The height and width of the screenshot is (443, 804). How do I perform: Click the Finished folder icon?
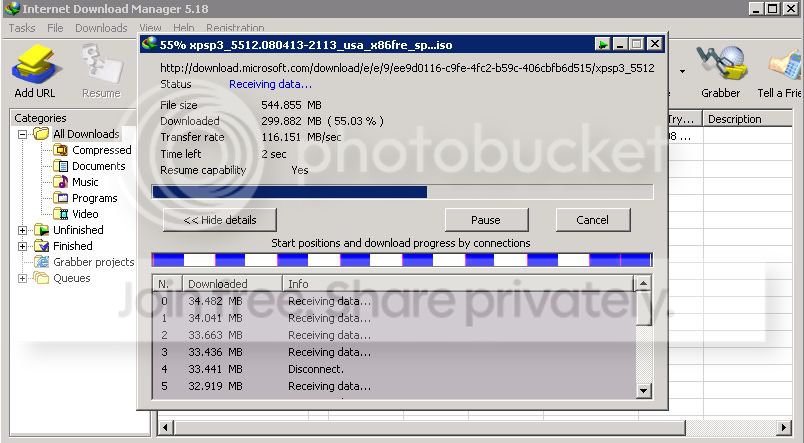pyautogui.click(x=41, y=246)
